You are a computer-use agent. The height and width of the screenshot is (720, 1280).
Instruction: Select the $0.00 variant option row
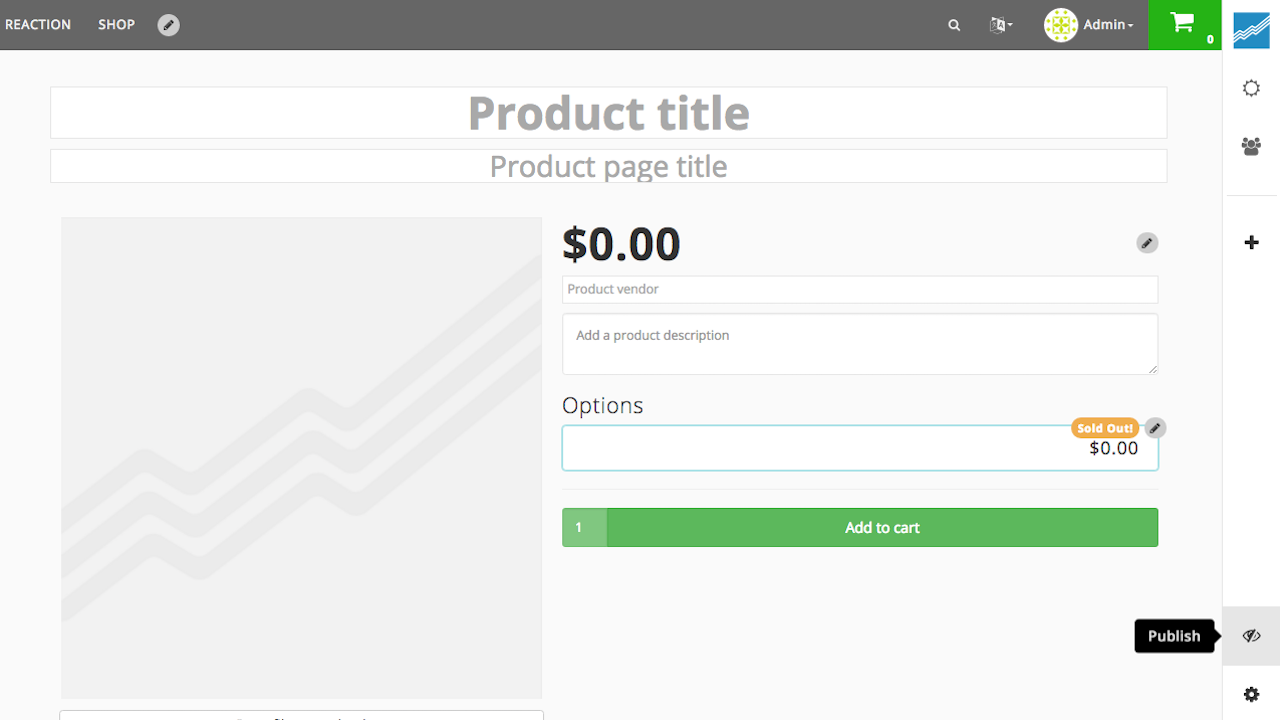[x=860, y=449]
